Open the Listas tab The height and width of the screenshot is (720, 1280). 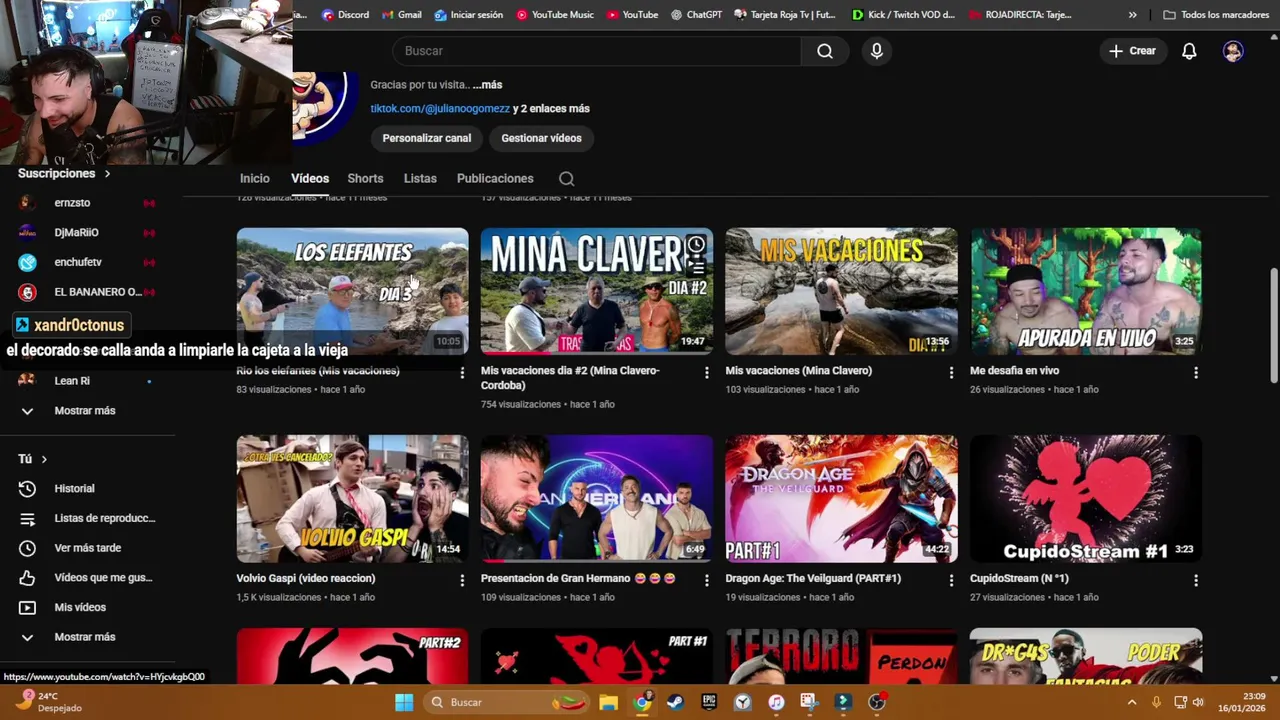coord(420,178)
